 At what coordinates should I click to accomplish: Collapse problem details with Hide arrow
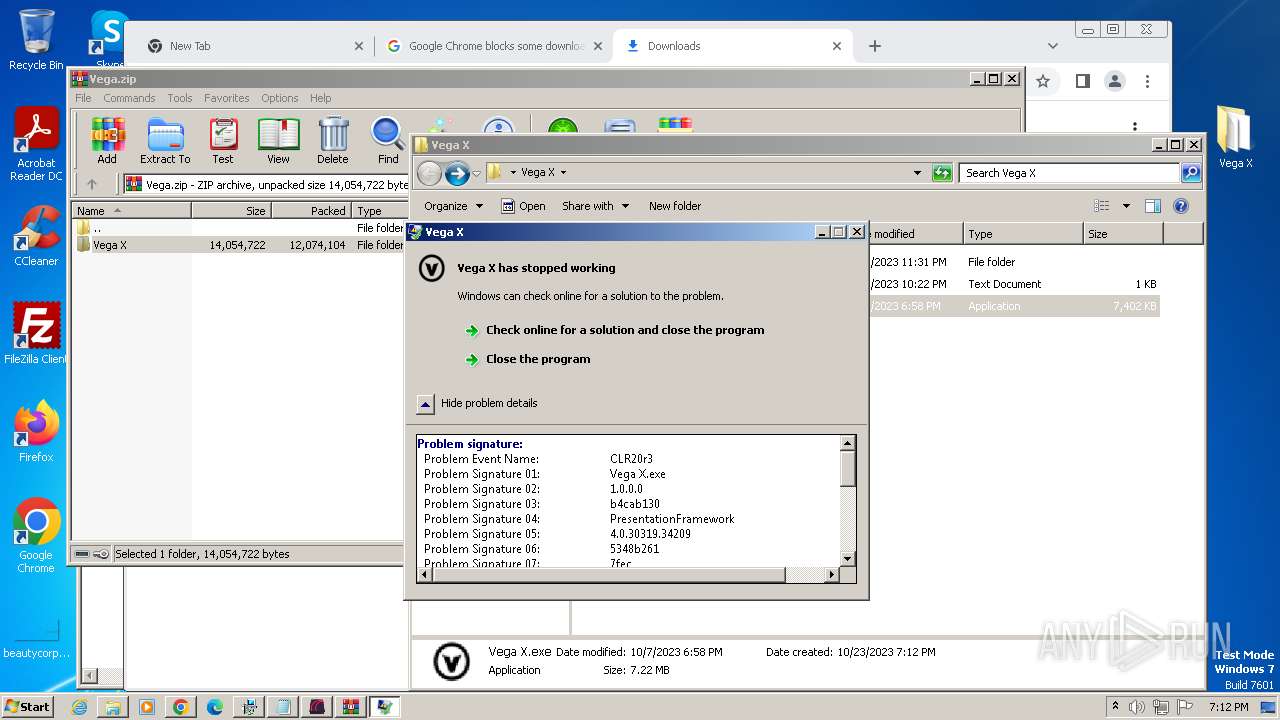[425, 404]
